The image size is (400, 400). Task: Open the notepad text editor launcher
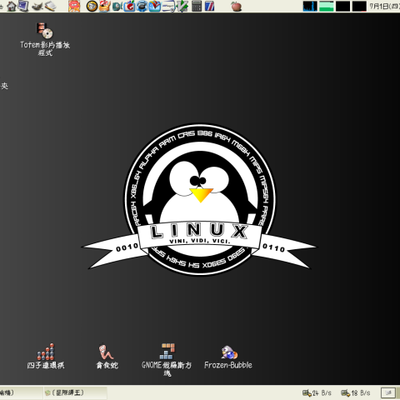(x=50, y=6)
